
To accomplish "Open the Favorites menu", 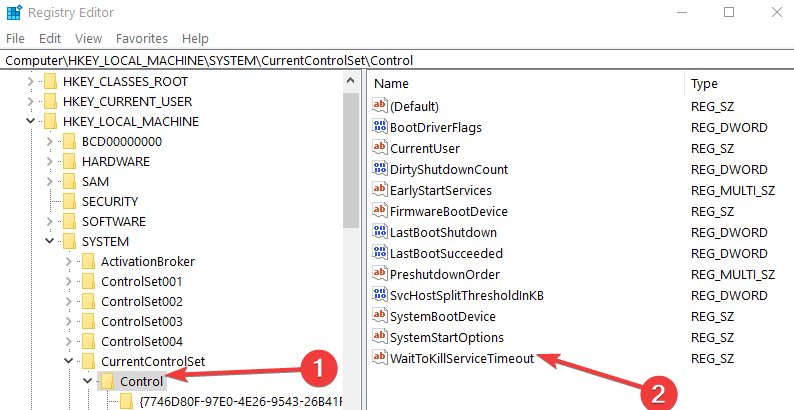I will (x=142, y=38).
